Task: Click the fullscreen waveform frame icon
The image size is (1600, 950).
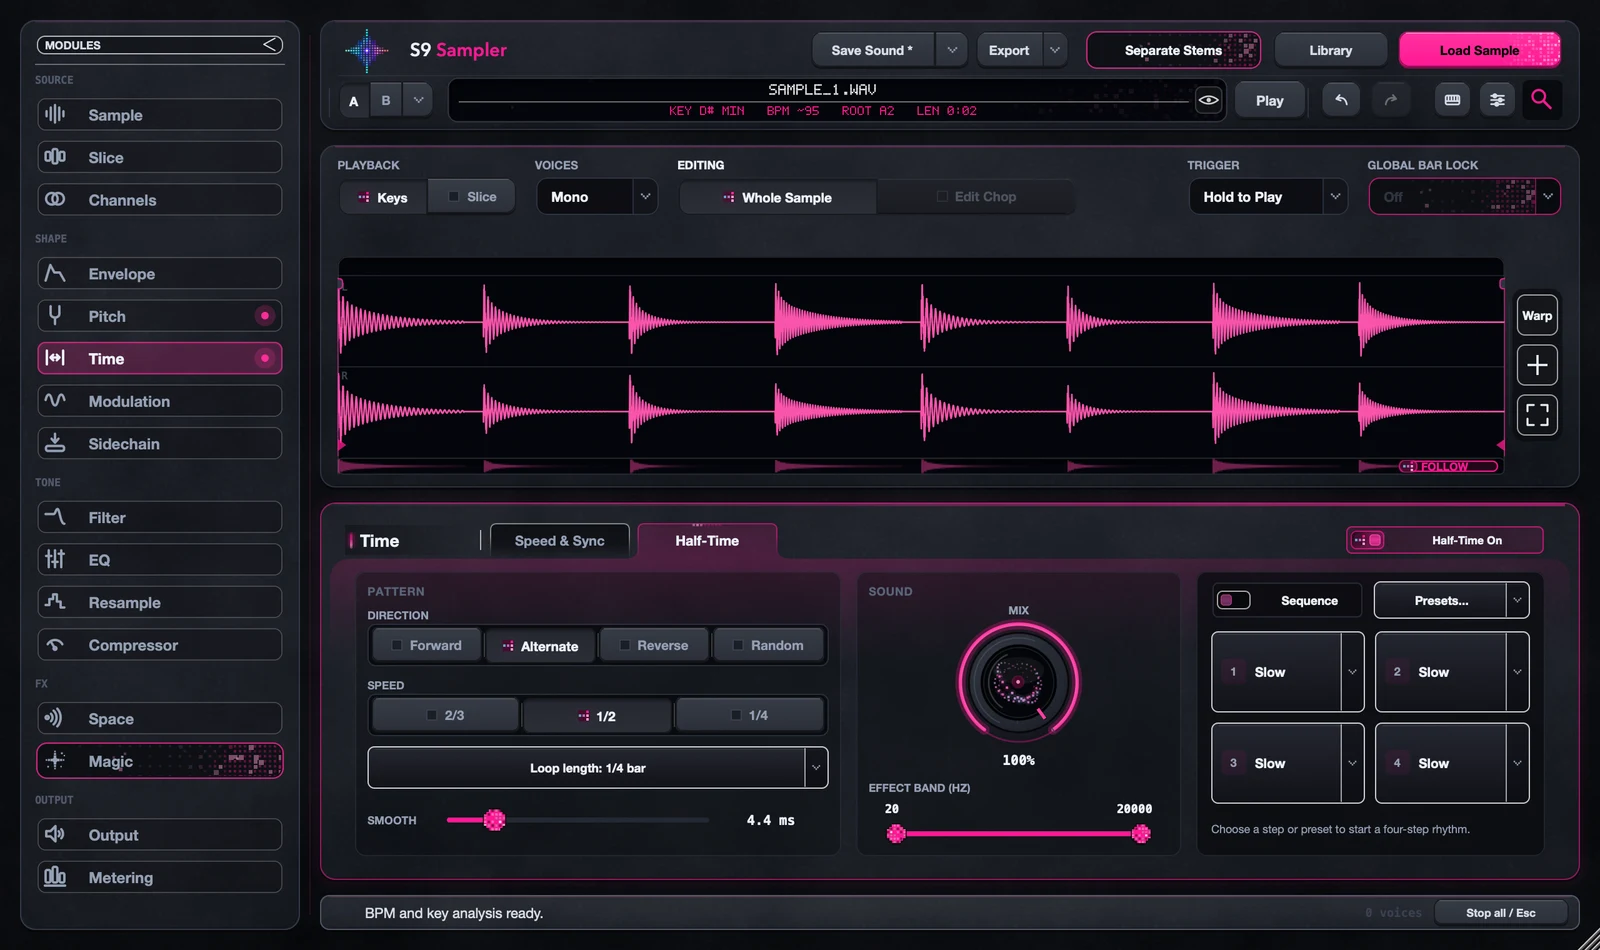Action: tap(1537, 414)
